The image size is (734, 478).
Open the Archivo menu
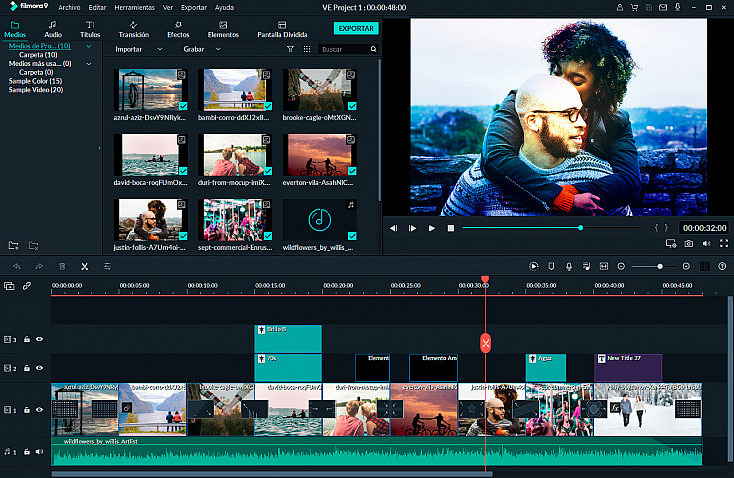tap(69, 7)
